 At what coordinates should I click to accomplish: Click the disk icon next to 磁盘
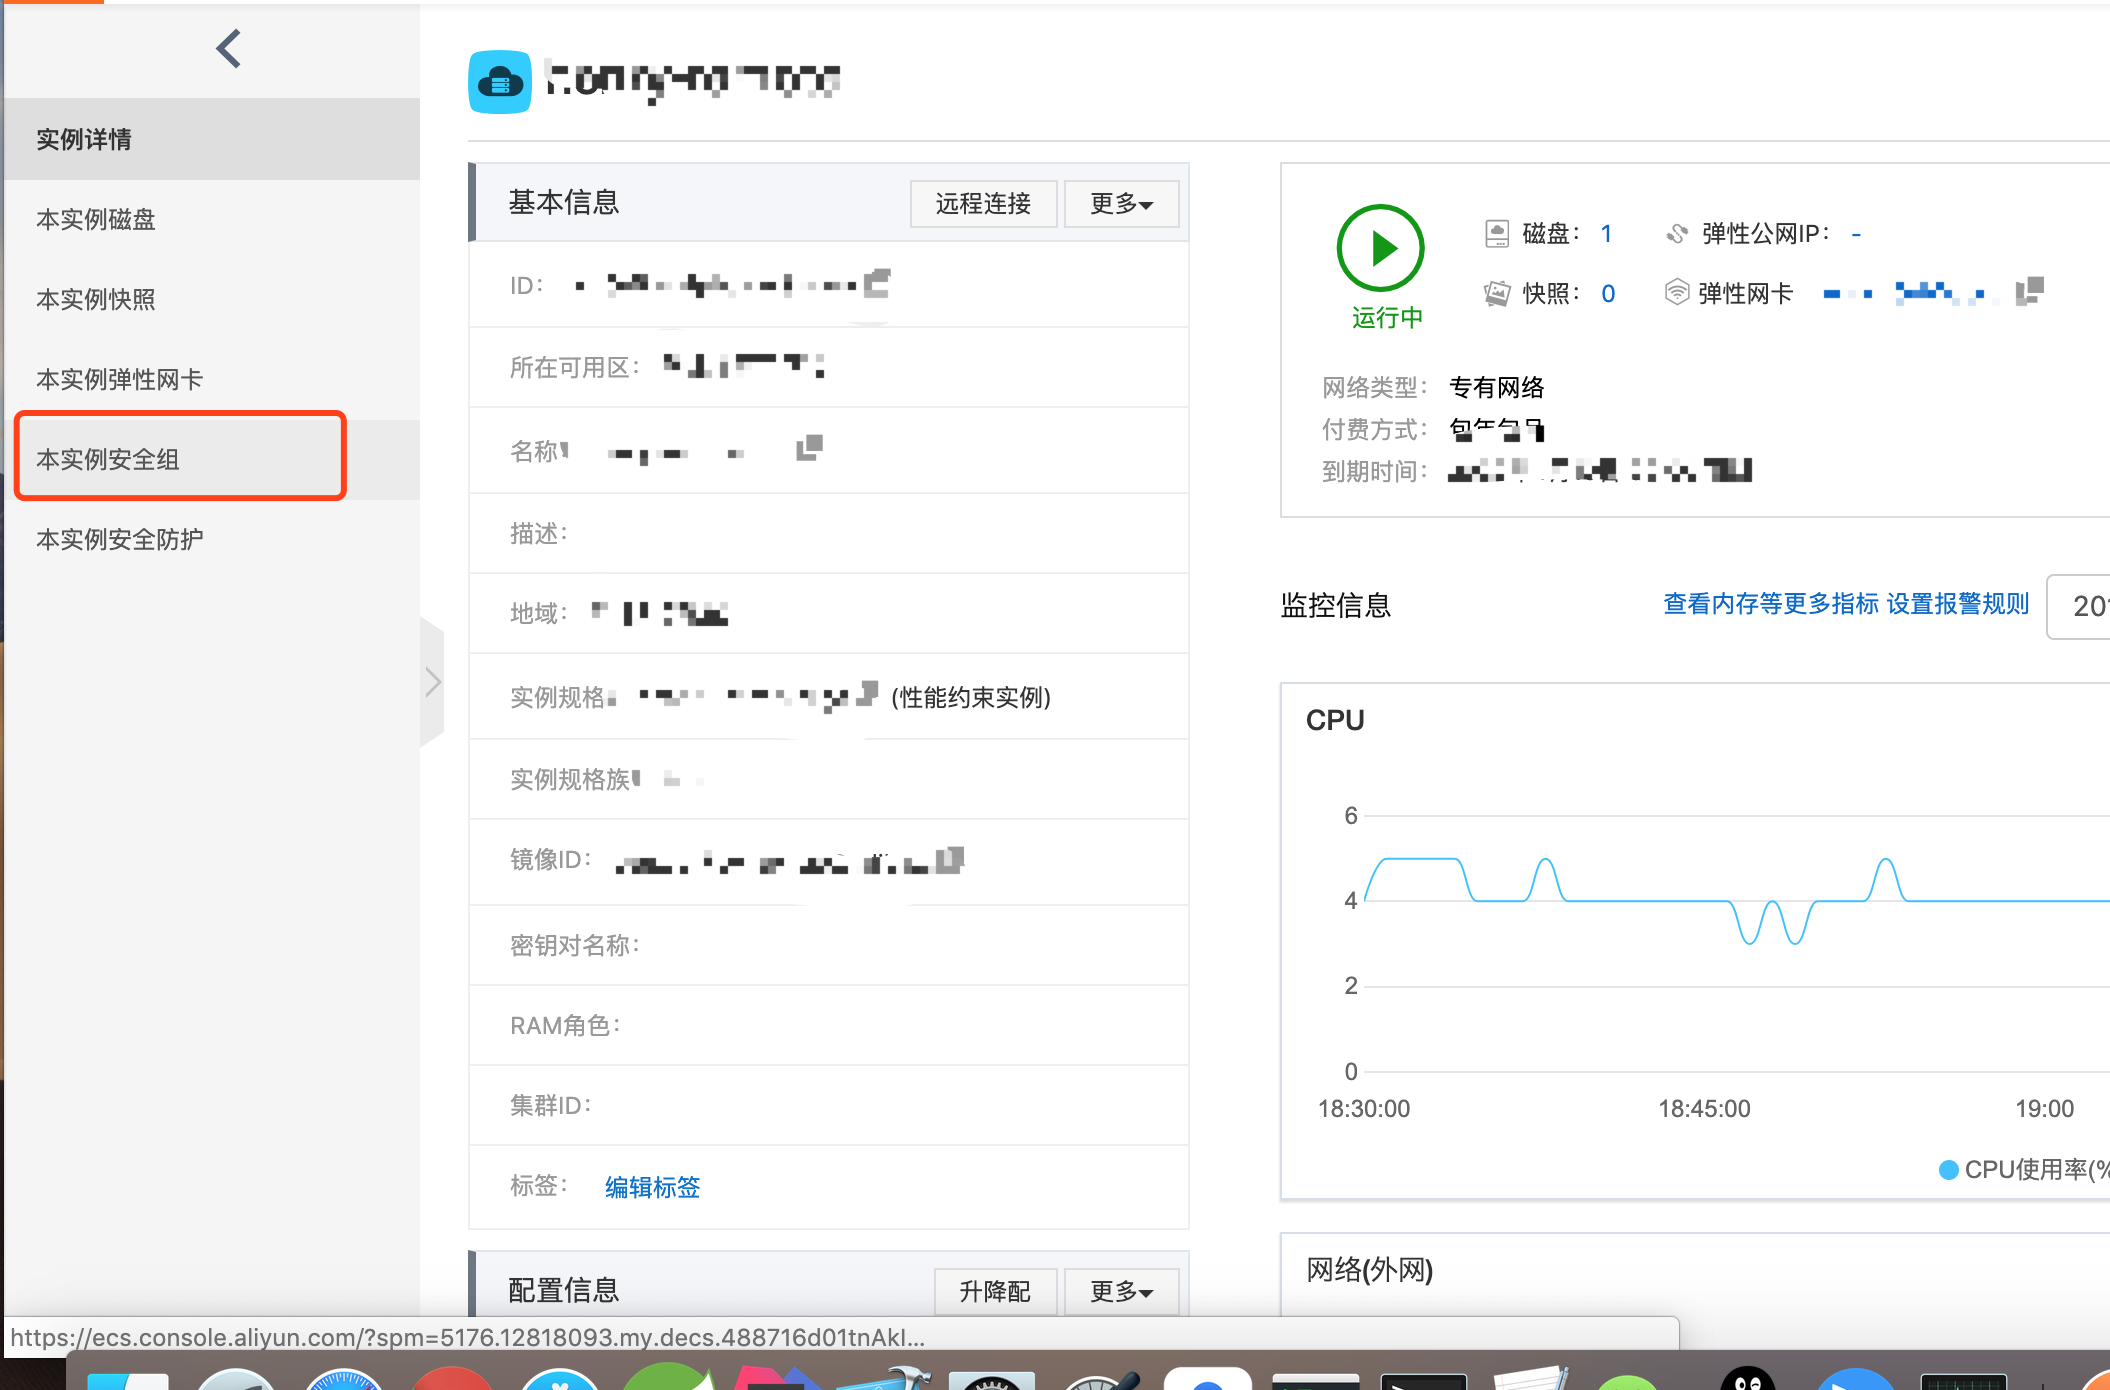click(x=1496, y=234)
